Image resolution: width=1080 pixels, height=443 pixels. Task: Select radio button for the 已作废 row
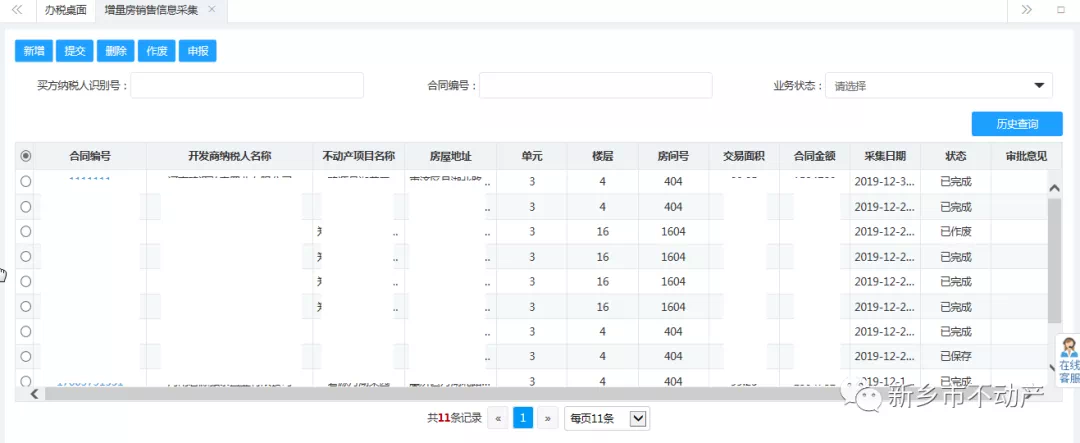coord(26,232)
